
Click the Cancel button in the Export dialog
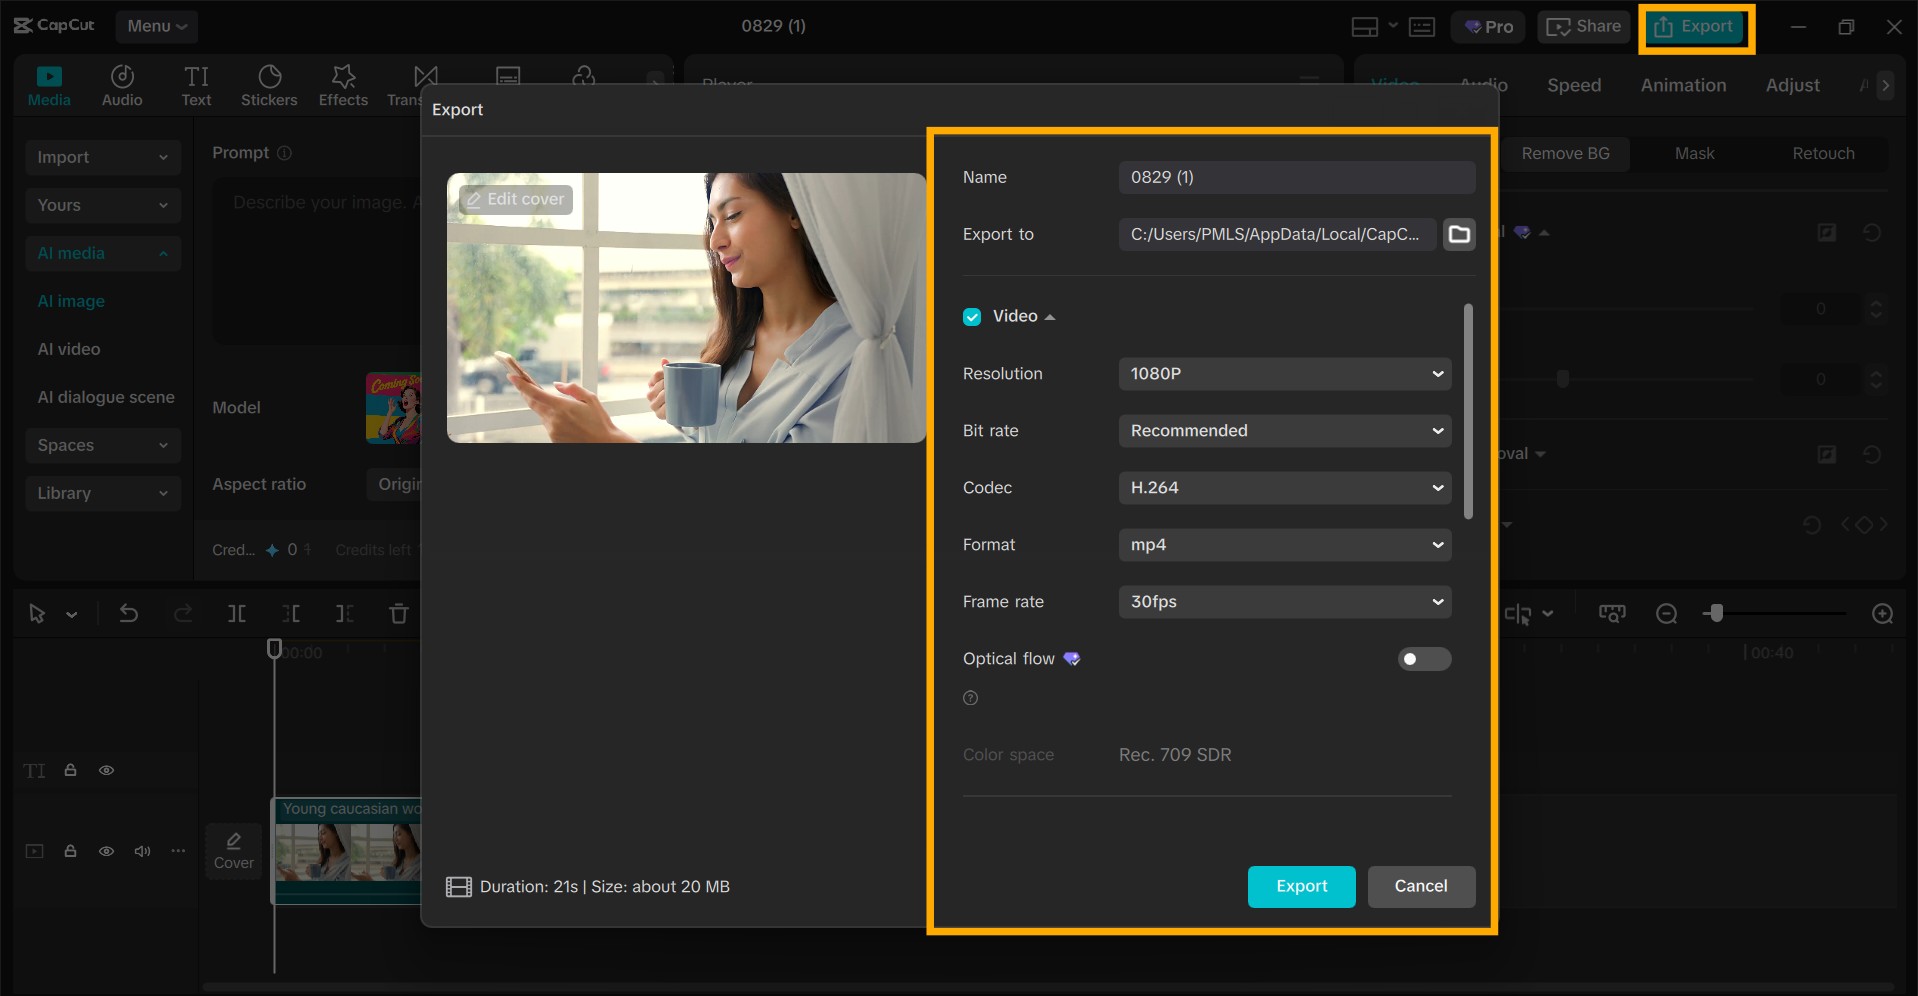tap(1421, 886)
